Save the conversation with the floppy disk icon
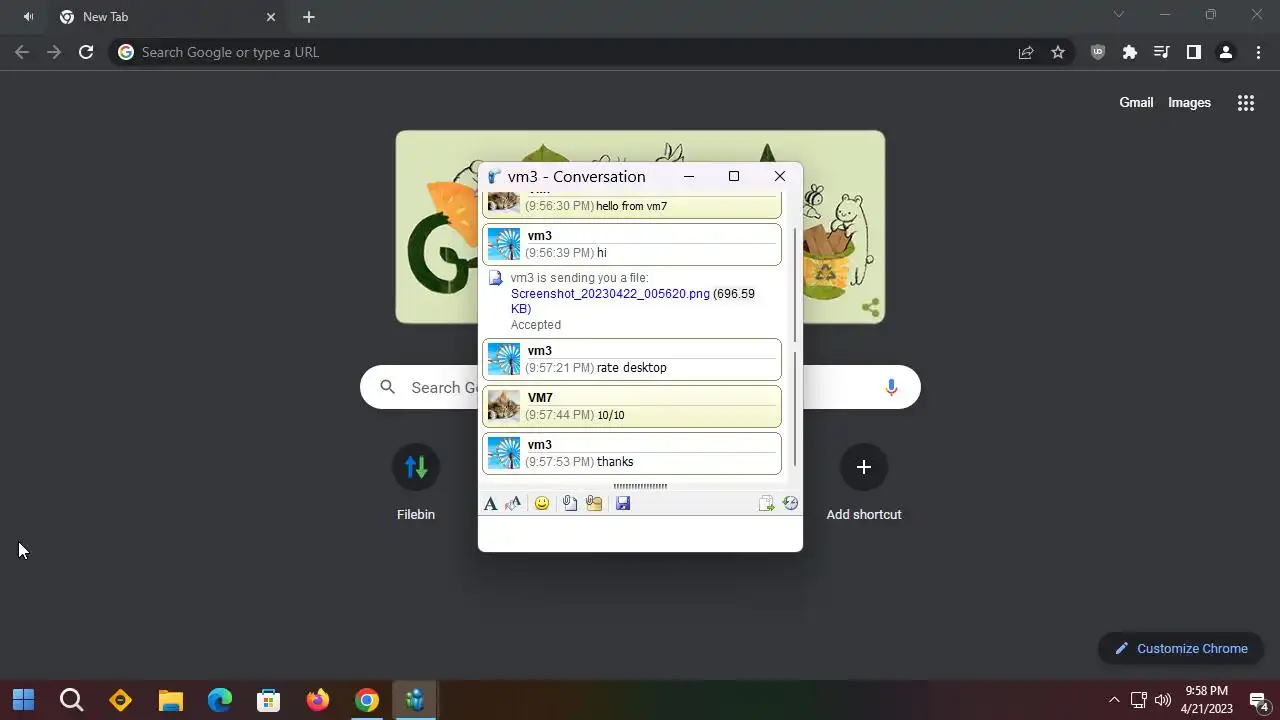Screen dimensions: 1280x720 (623, 503)
